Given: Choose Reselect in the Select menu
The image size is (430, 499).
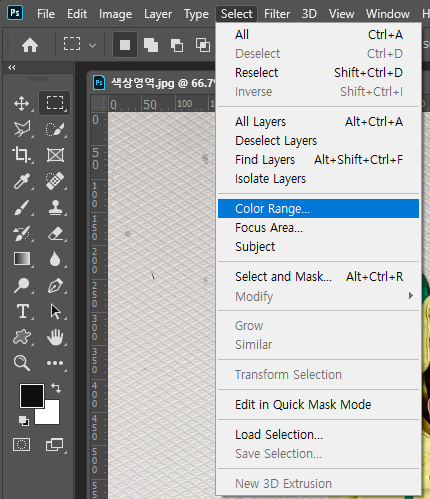Looking at the screenshot, I should [318, 73].
